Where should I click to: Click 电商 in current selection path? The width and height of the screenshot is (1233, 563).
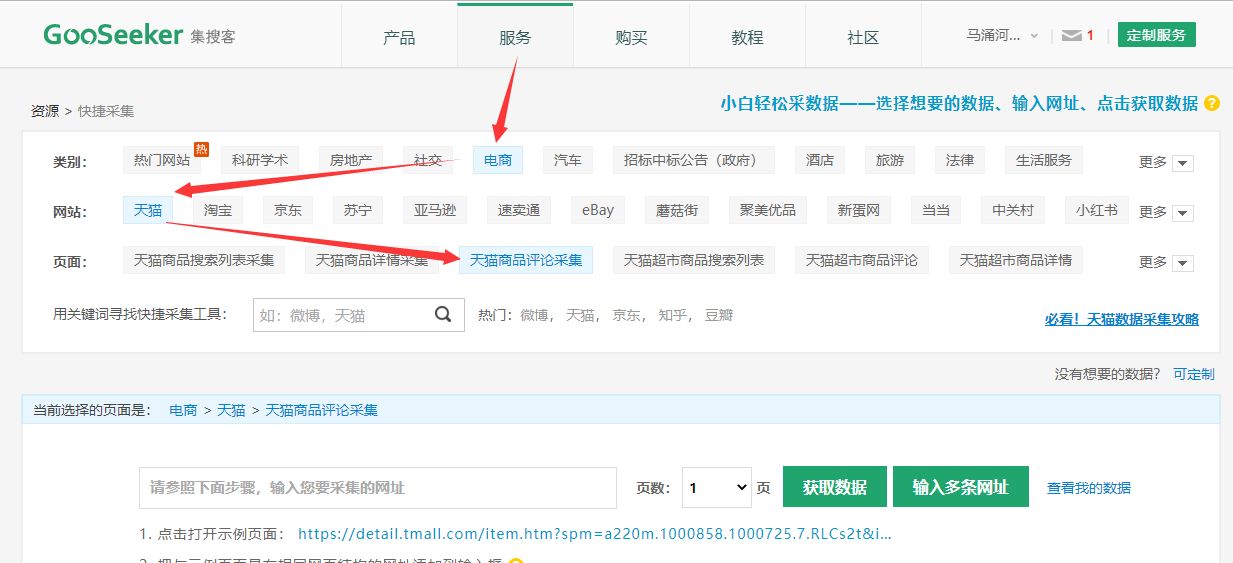click(x=183, y=410)
